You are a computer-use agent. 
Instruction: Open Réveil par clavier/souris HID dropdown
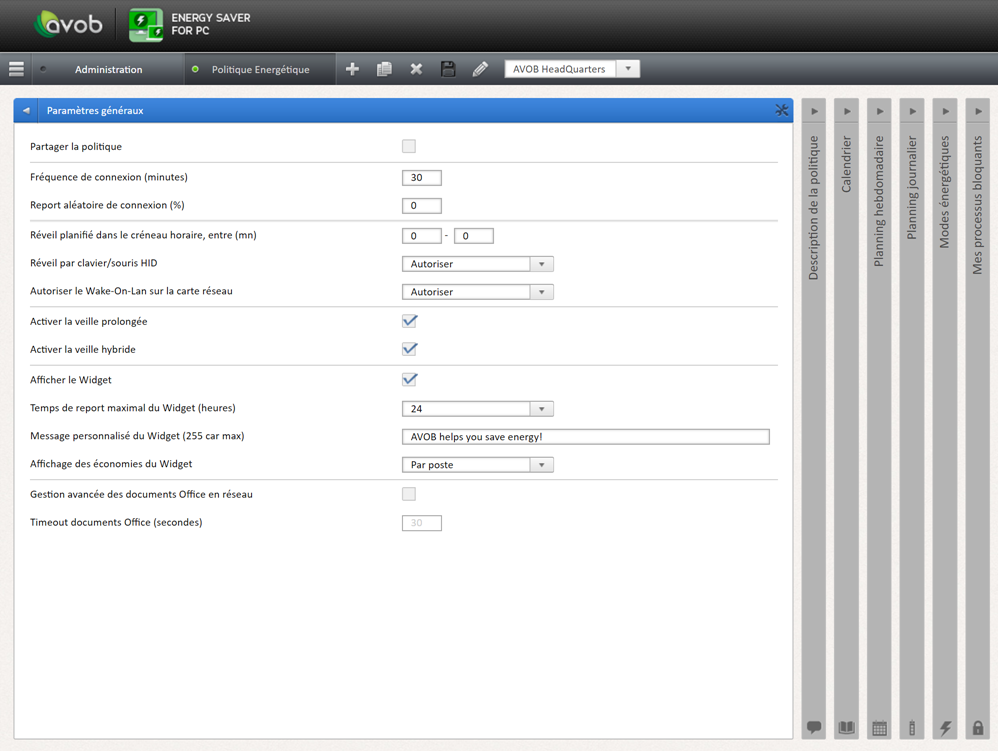(477, 263)
